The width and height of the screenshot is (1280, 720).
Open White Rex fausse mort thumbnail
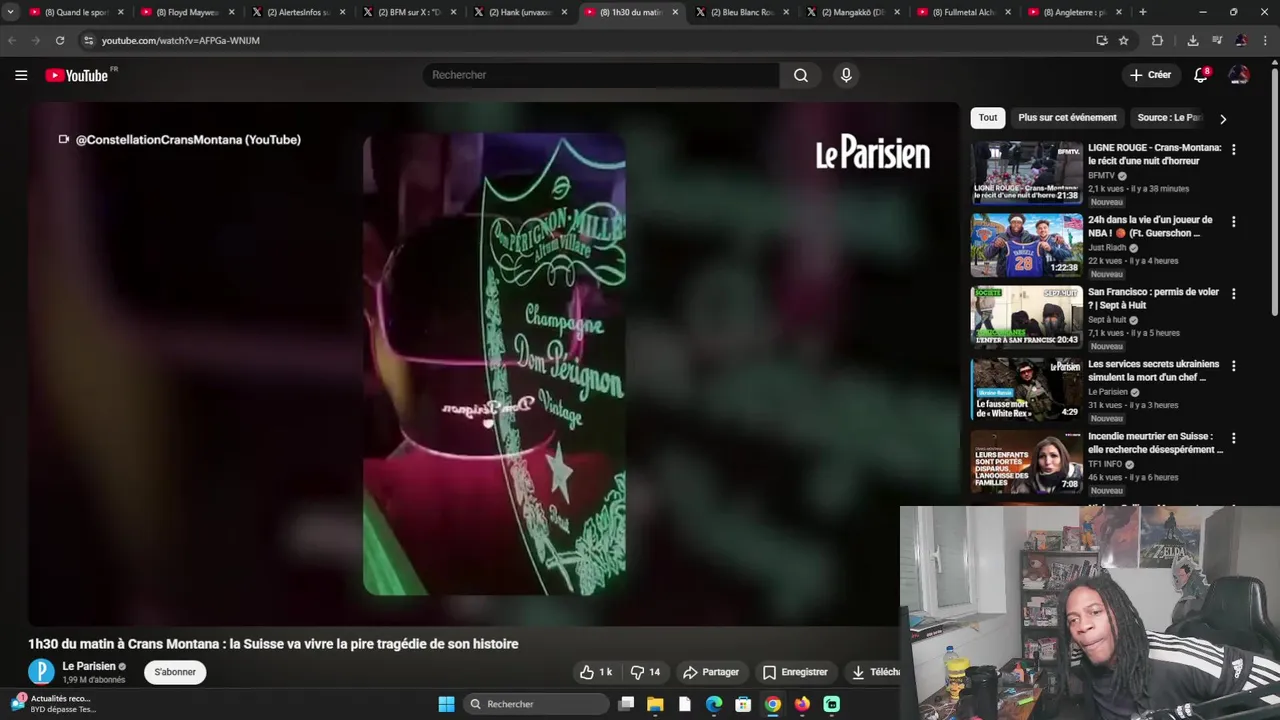[1027, 388]
